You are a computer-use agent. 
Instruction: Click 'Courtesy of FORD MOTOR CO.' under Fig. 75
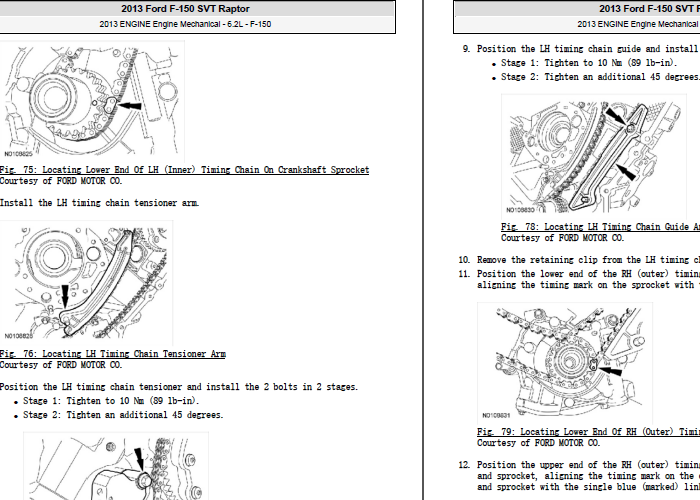61,181
